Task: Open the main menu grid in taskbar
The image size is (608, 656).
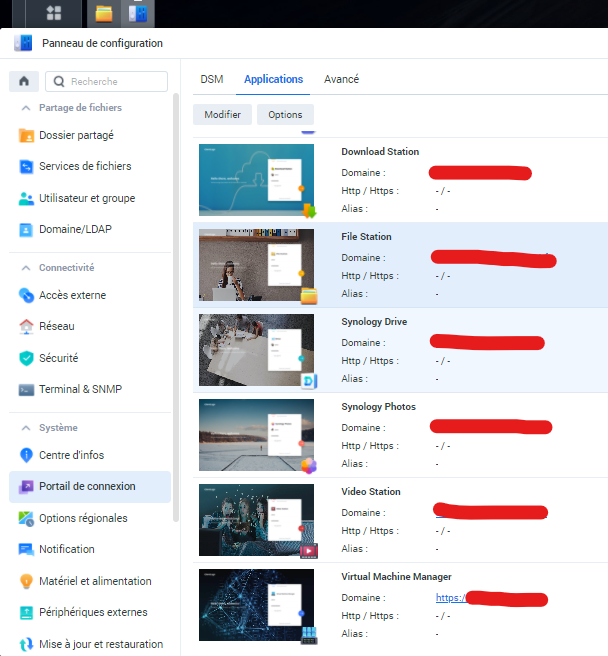Action: point(55,13)
